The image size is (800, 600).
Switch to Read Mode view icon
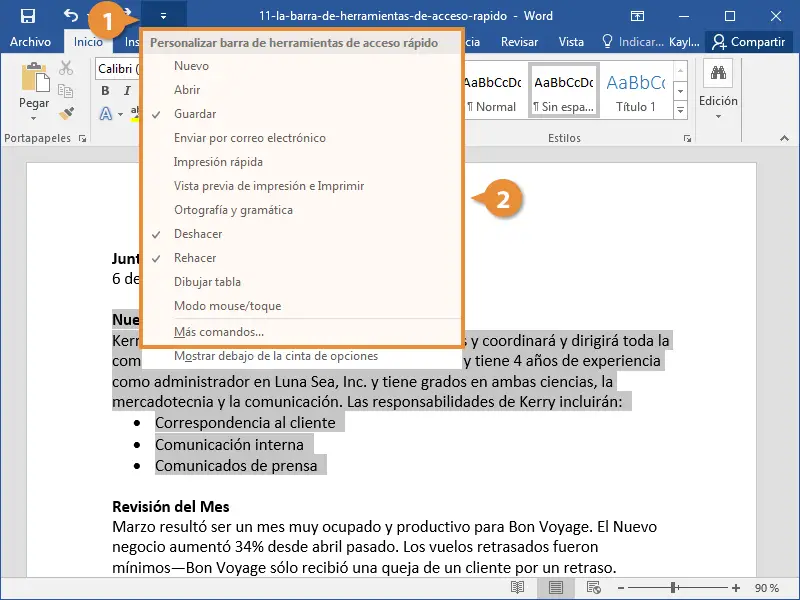[x=517, y=588]
